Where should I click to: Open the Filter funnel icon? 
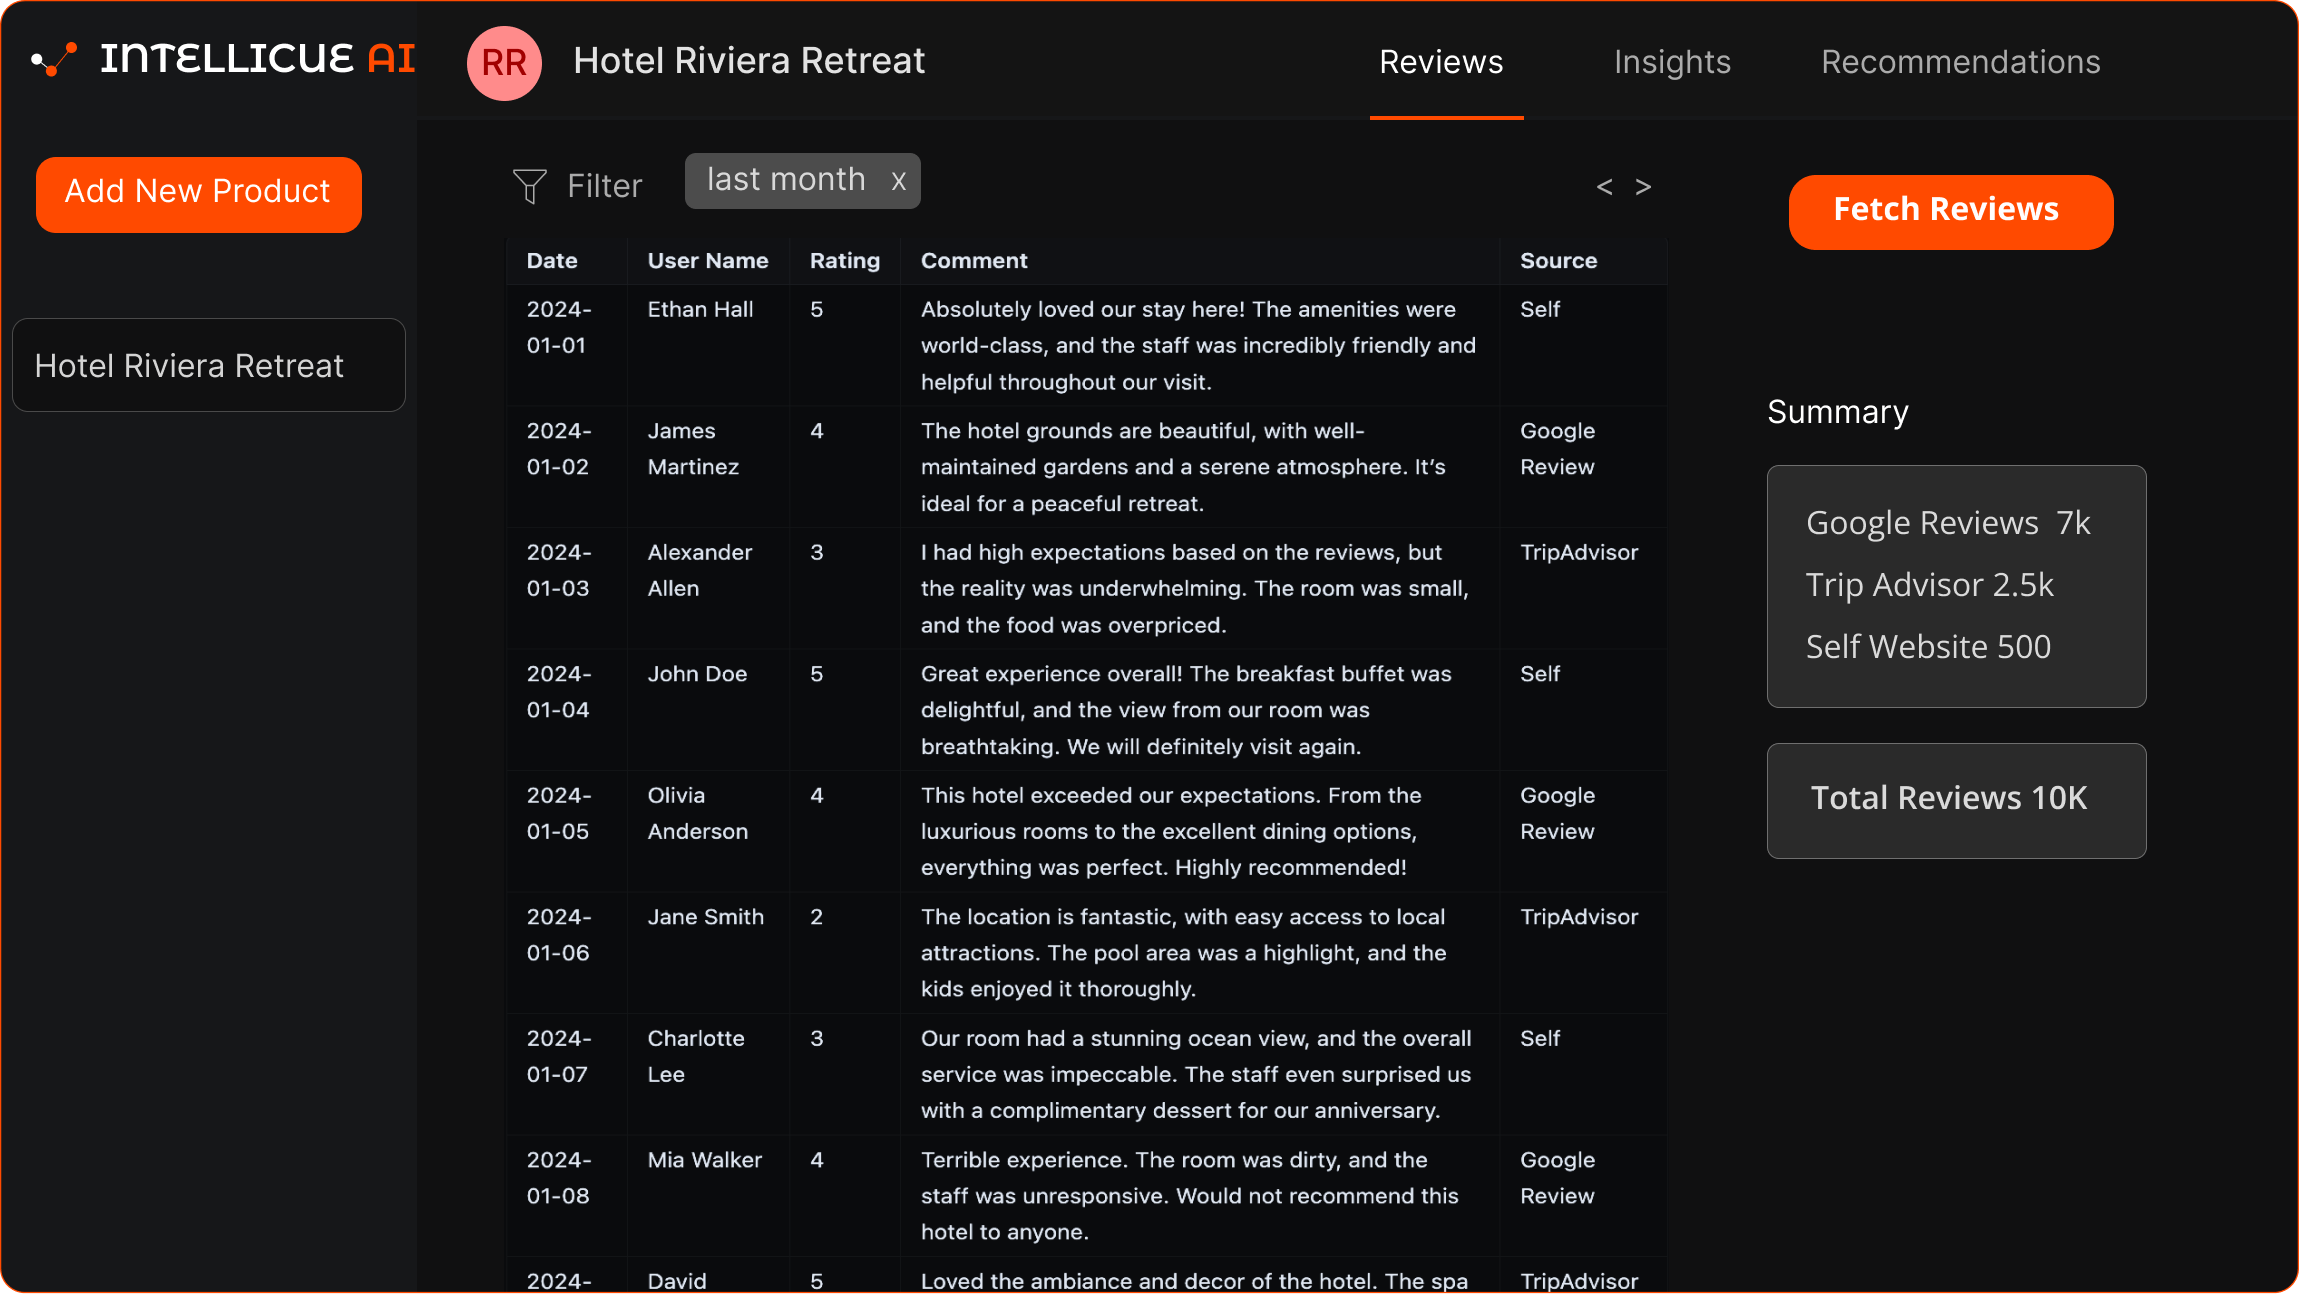tap(529, 186)
